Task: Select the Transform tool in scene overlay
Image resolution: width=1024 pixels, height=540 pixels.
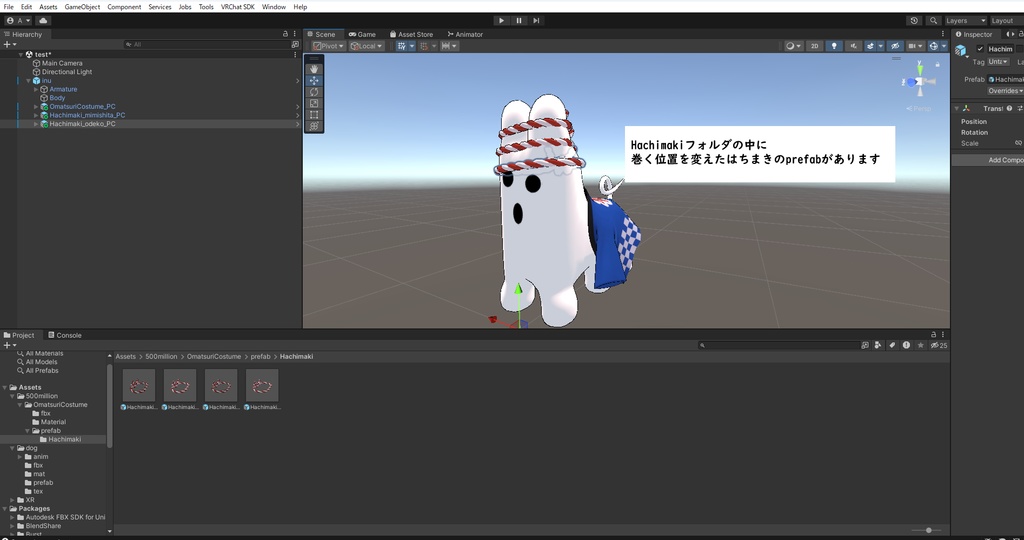Action: [x=314, y=126]
